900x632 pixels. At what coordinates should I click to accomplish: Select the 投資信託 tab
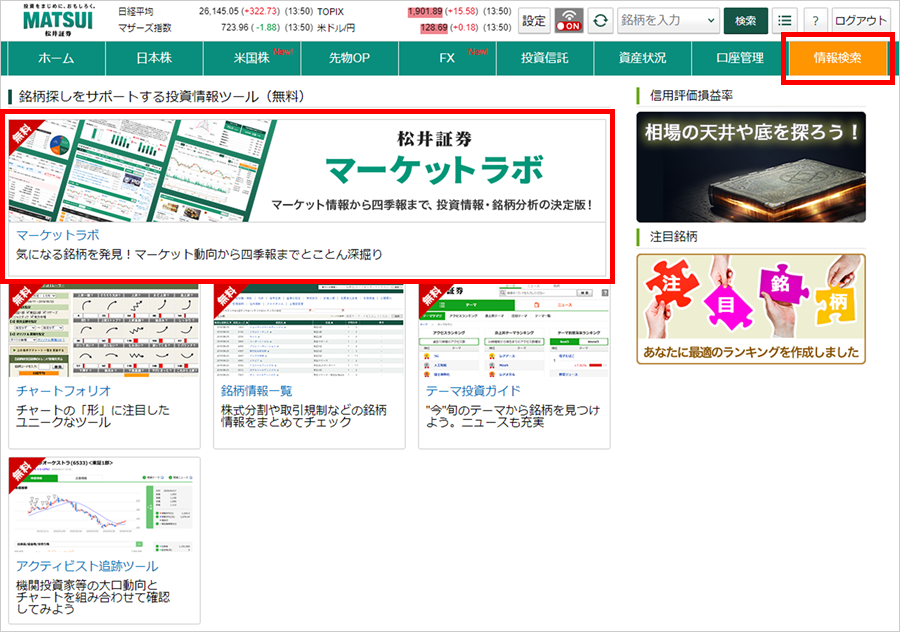click(x=545, y=58)
